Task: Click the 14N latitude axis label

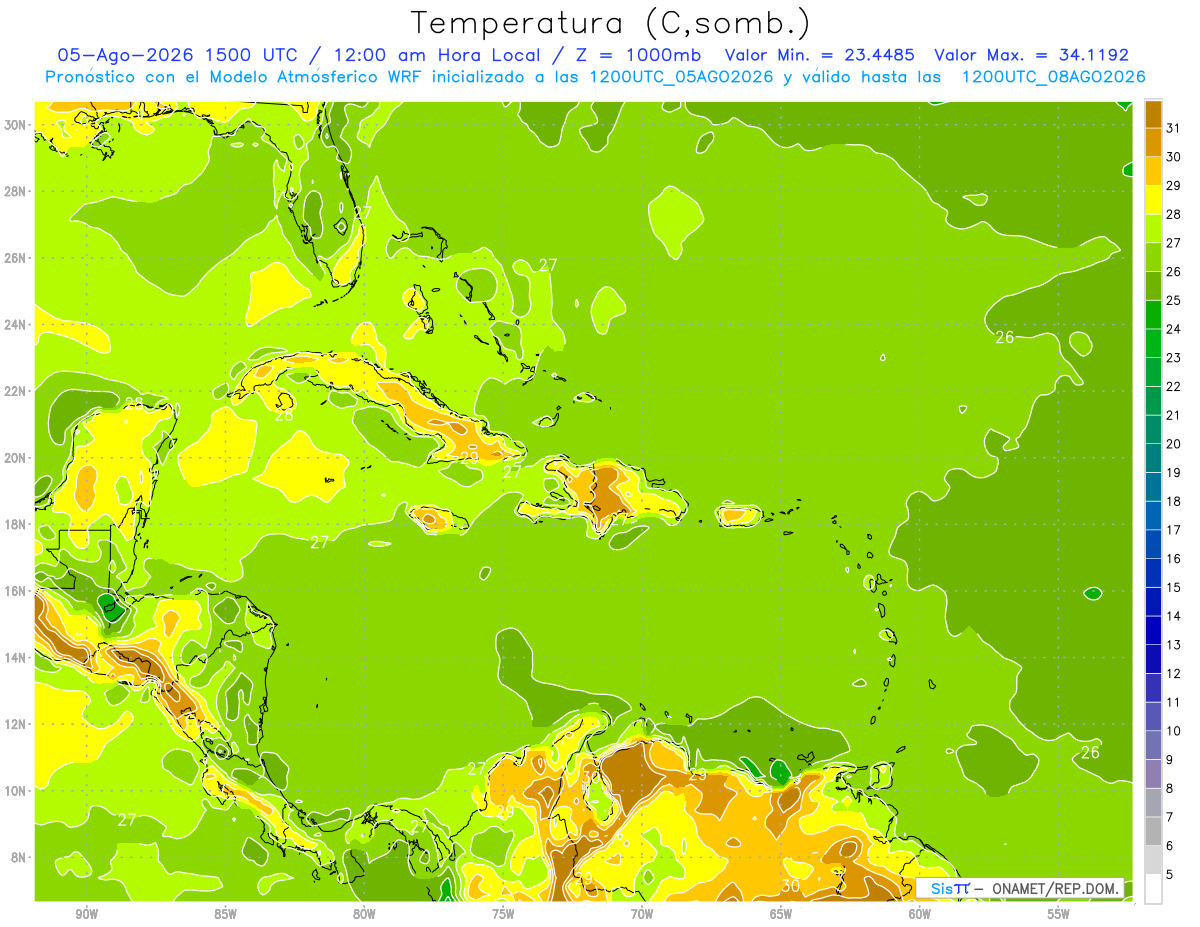Action: click(x=16, y=658)
